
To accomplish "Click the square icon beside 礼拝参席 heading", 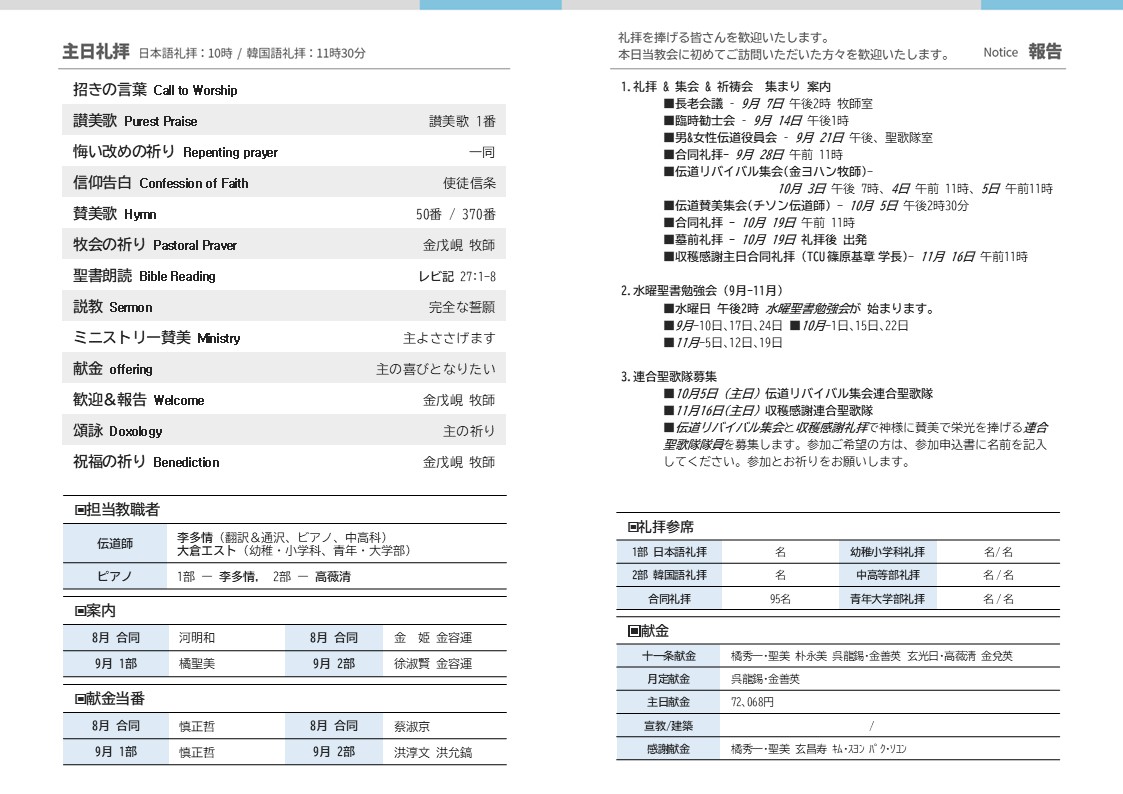I will coord(633,527).
